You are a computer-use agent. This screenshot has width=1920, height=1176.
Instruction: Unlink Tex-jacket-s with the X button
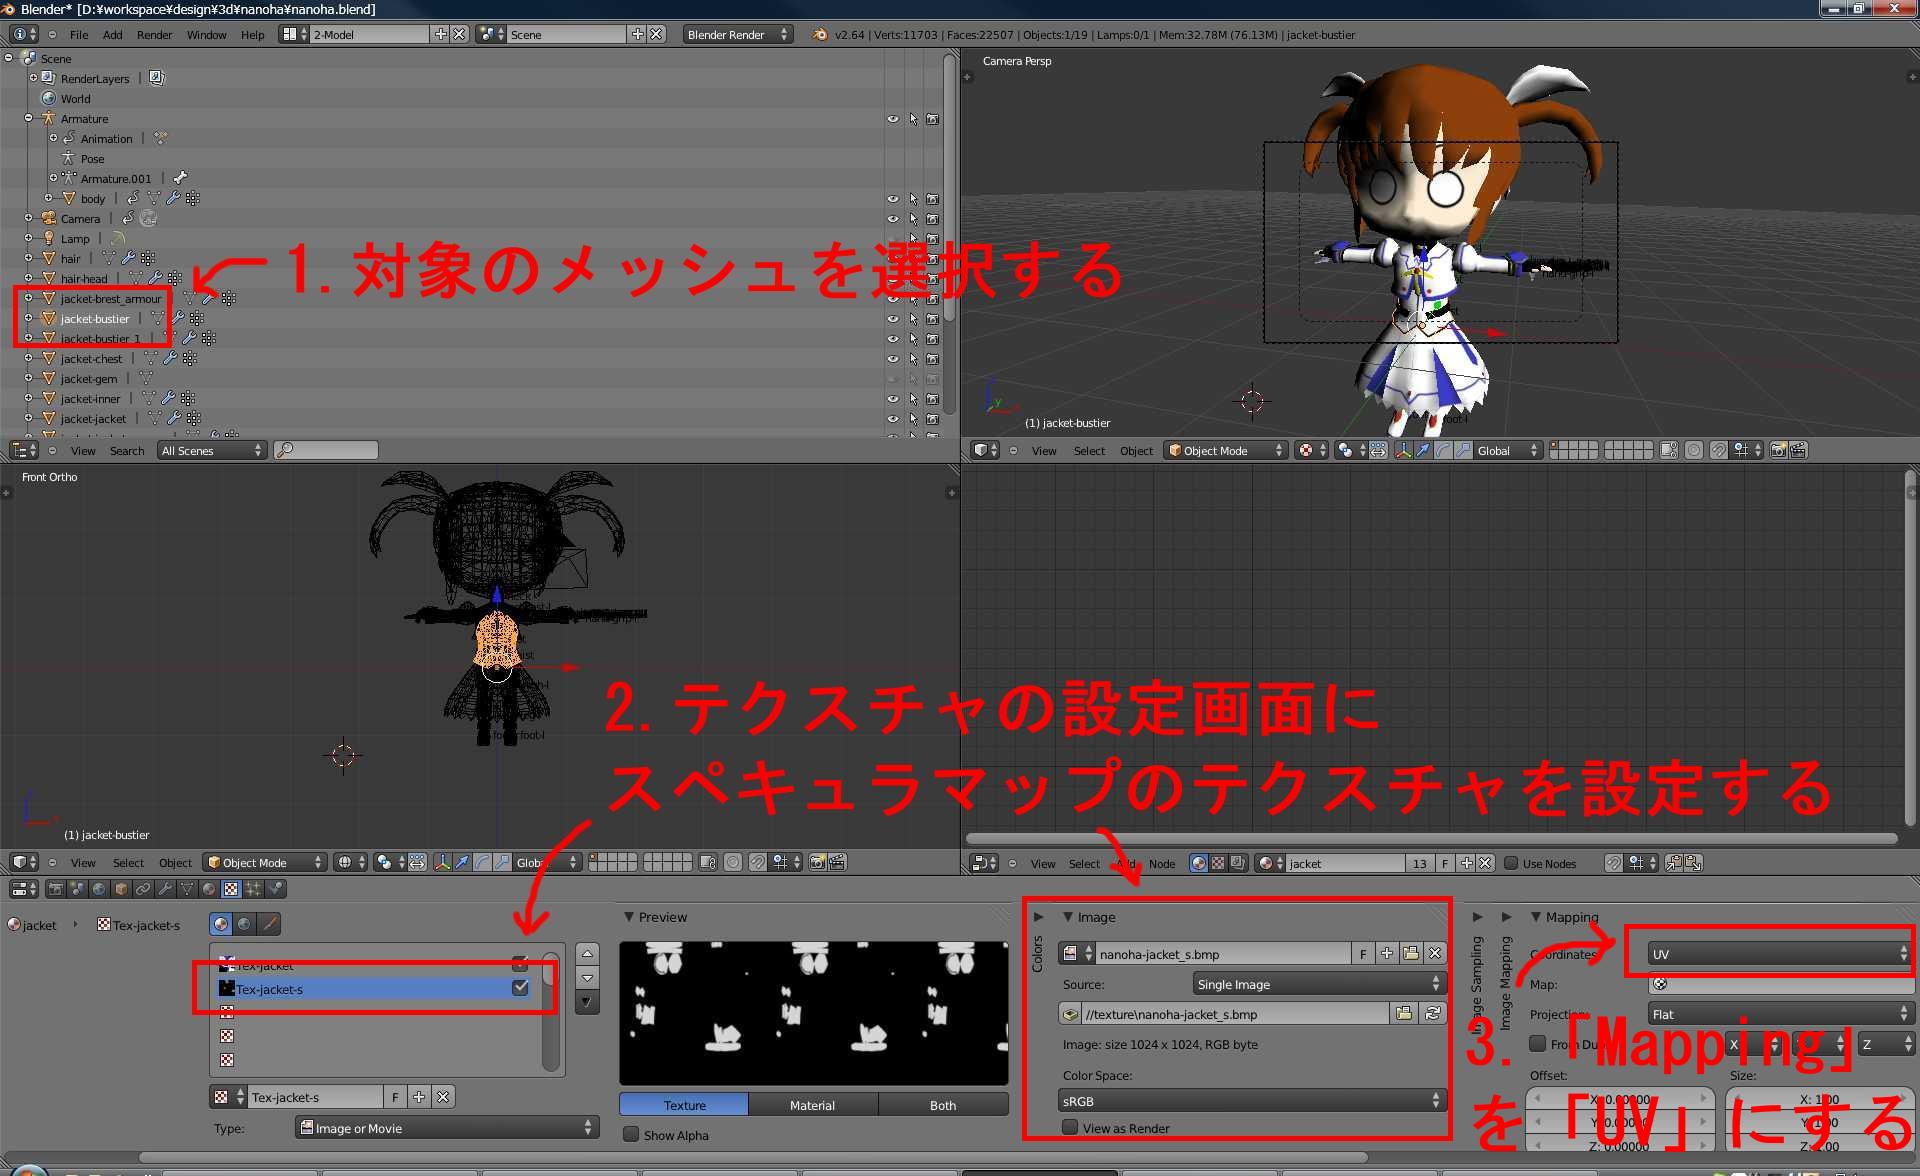(444, 1097)
